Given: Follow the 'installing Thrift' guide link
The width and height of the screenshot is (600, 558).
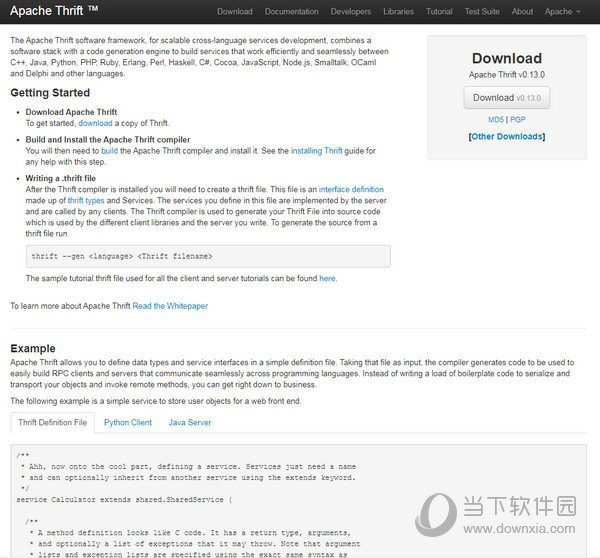Looking at the screenshot, I should pos(316,150).
